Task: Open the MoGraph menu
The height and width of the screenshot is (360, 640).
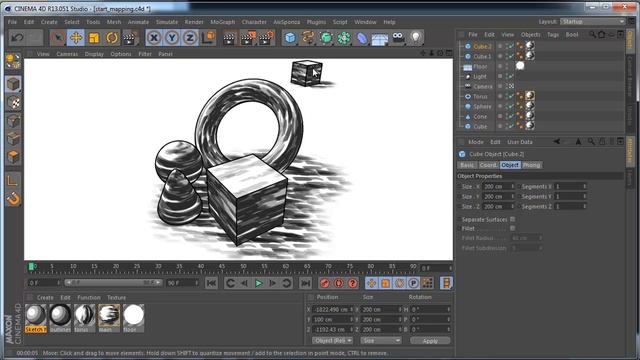Action: [x=222, y=22]
